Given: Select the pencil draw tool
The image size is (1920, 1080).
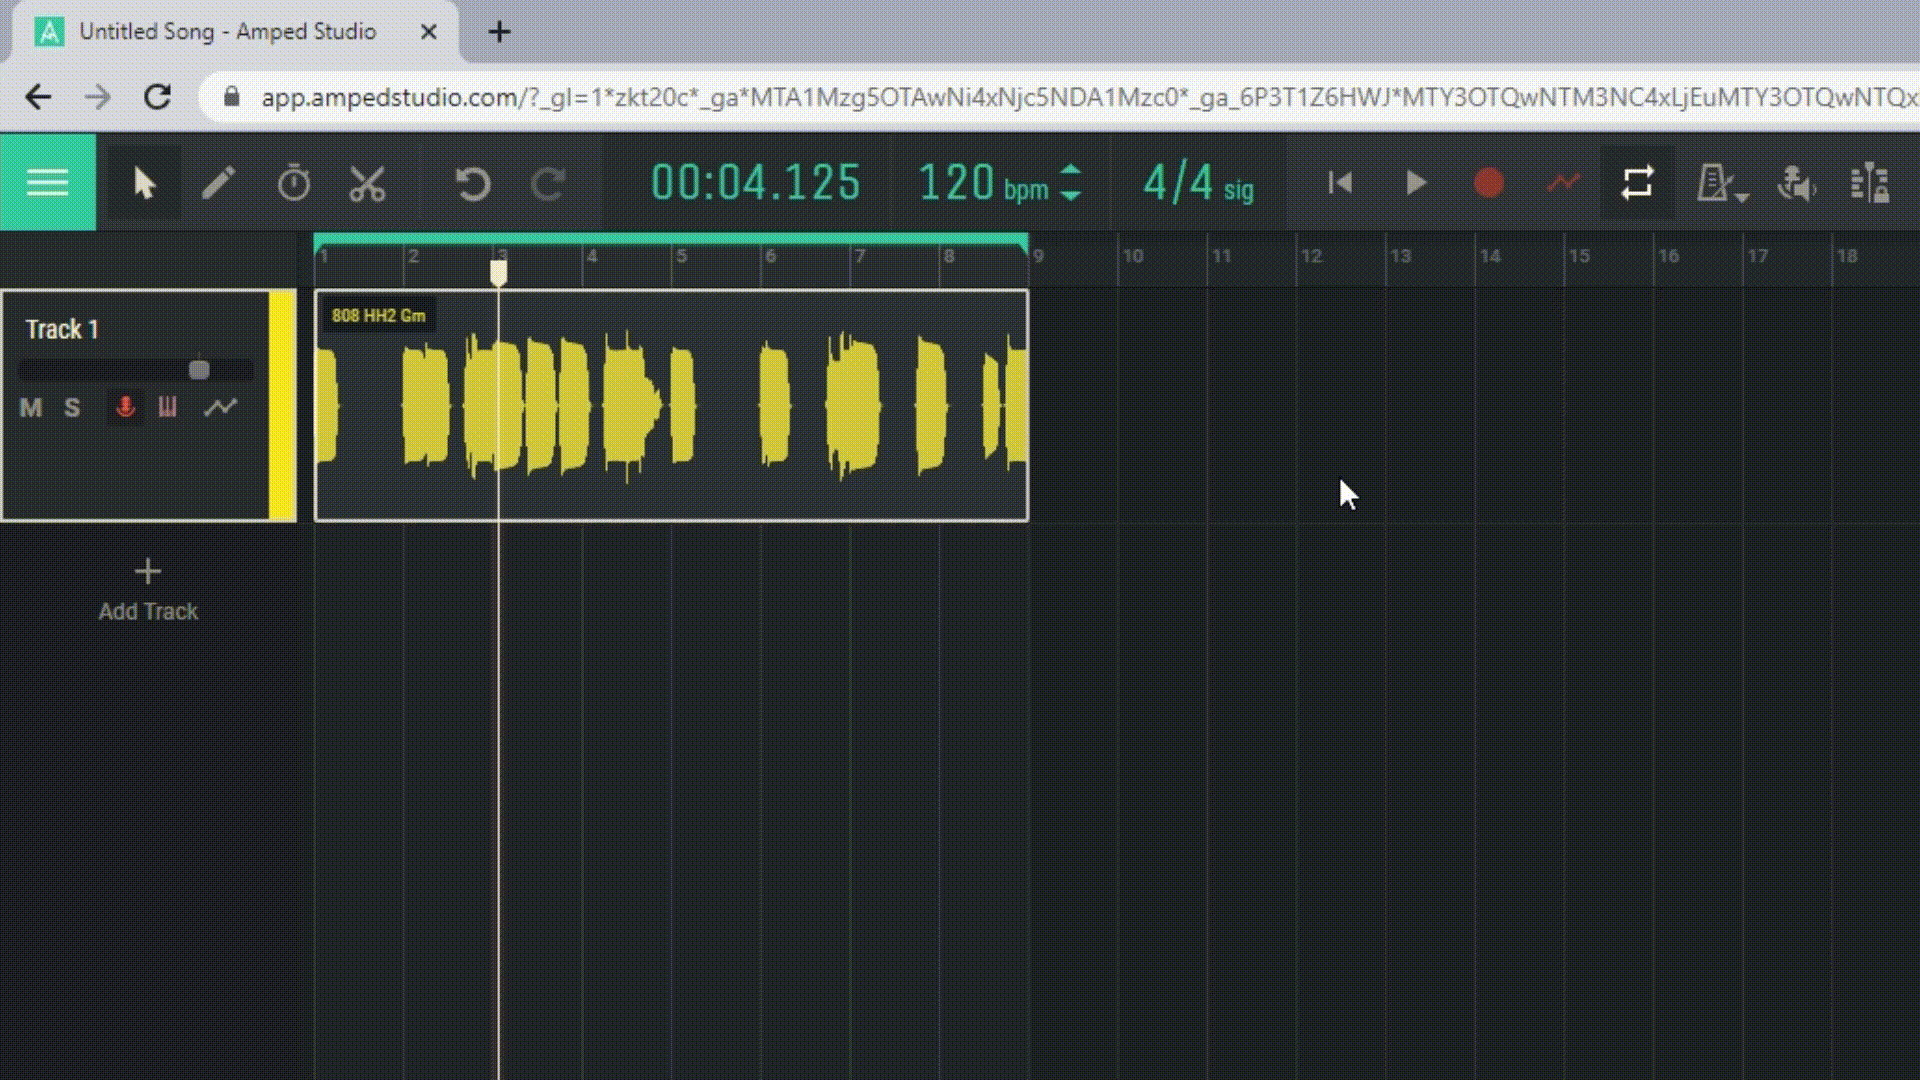Looking at the screenshot, I should coord(218,184).
